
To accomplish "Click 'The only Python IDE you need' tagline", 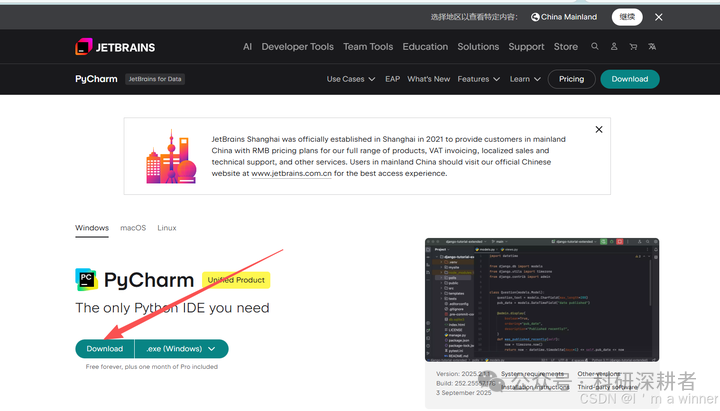I will point(172,308).
